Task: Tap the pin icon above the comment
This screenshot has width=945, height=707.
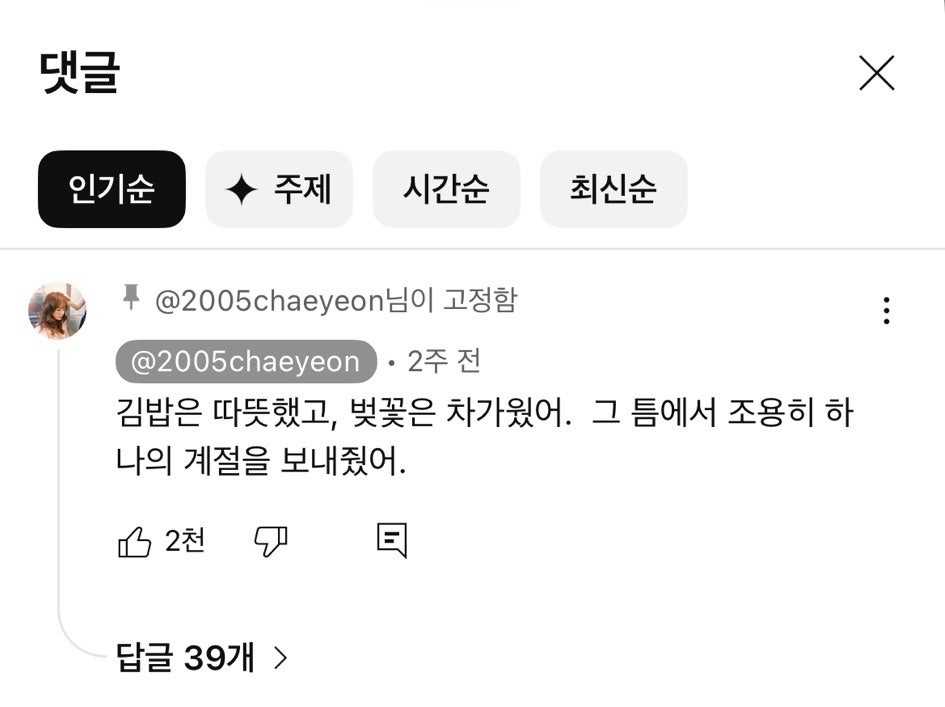Action: click(x=131, y=297)
